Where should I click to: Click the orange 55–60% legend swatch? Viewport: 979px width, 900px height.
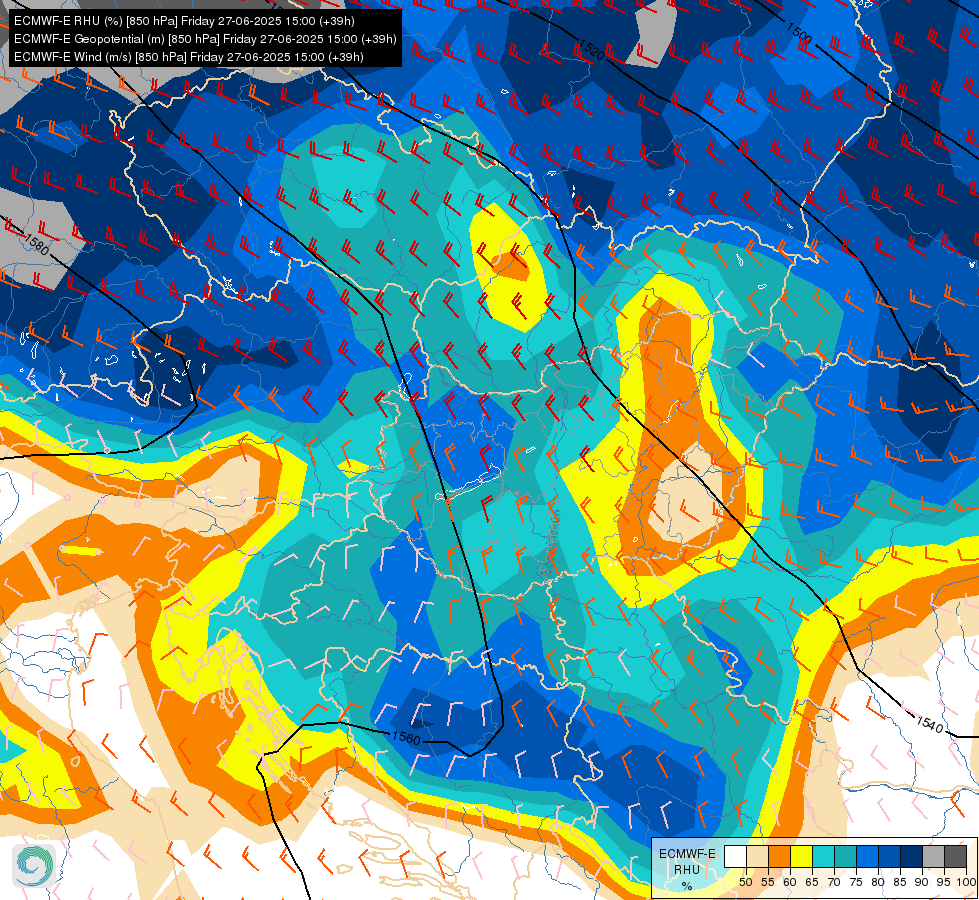tap(779, 856)
